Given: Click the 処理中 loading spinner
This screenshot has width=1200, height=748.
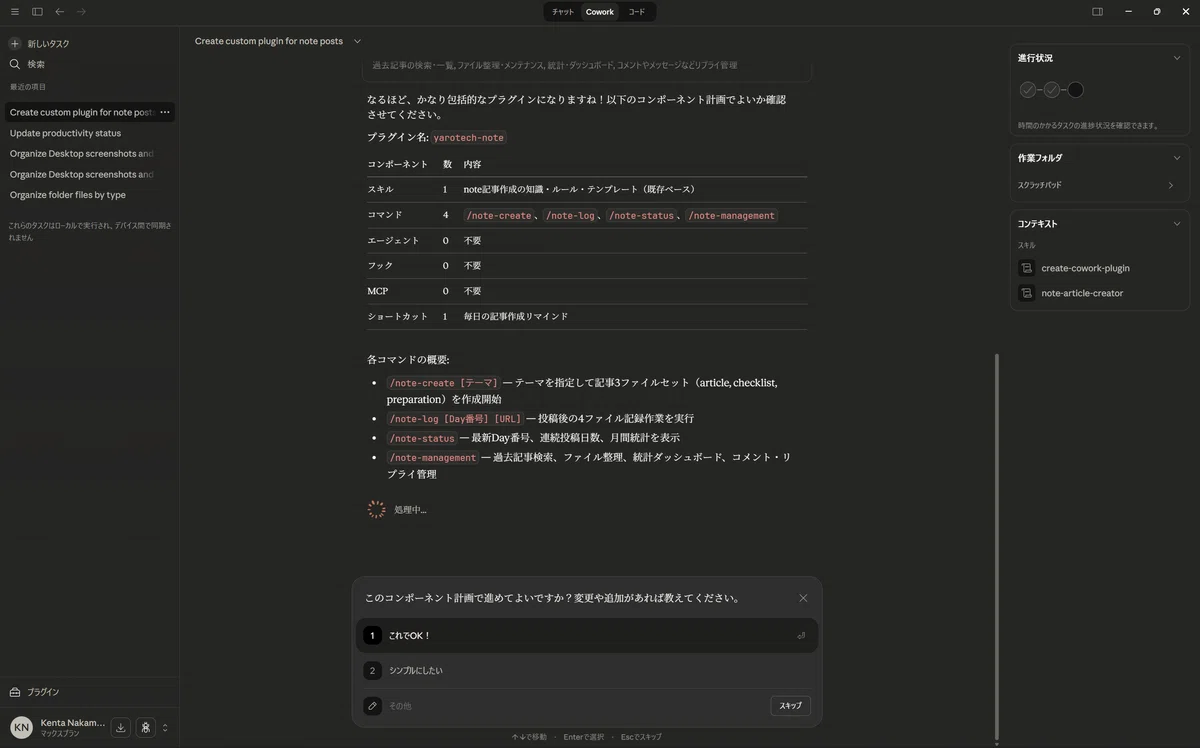Looking at the screenshot, I should pyautogui.click(x=376, y=509).
